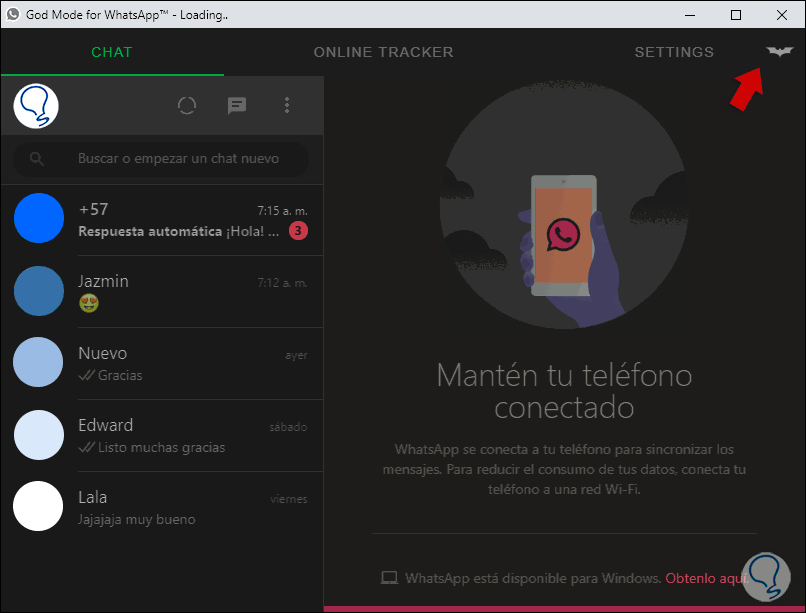Start a new chat via message icon
Screen dimensions: 806x613
[x=237, y=105]
